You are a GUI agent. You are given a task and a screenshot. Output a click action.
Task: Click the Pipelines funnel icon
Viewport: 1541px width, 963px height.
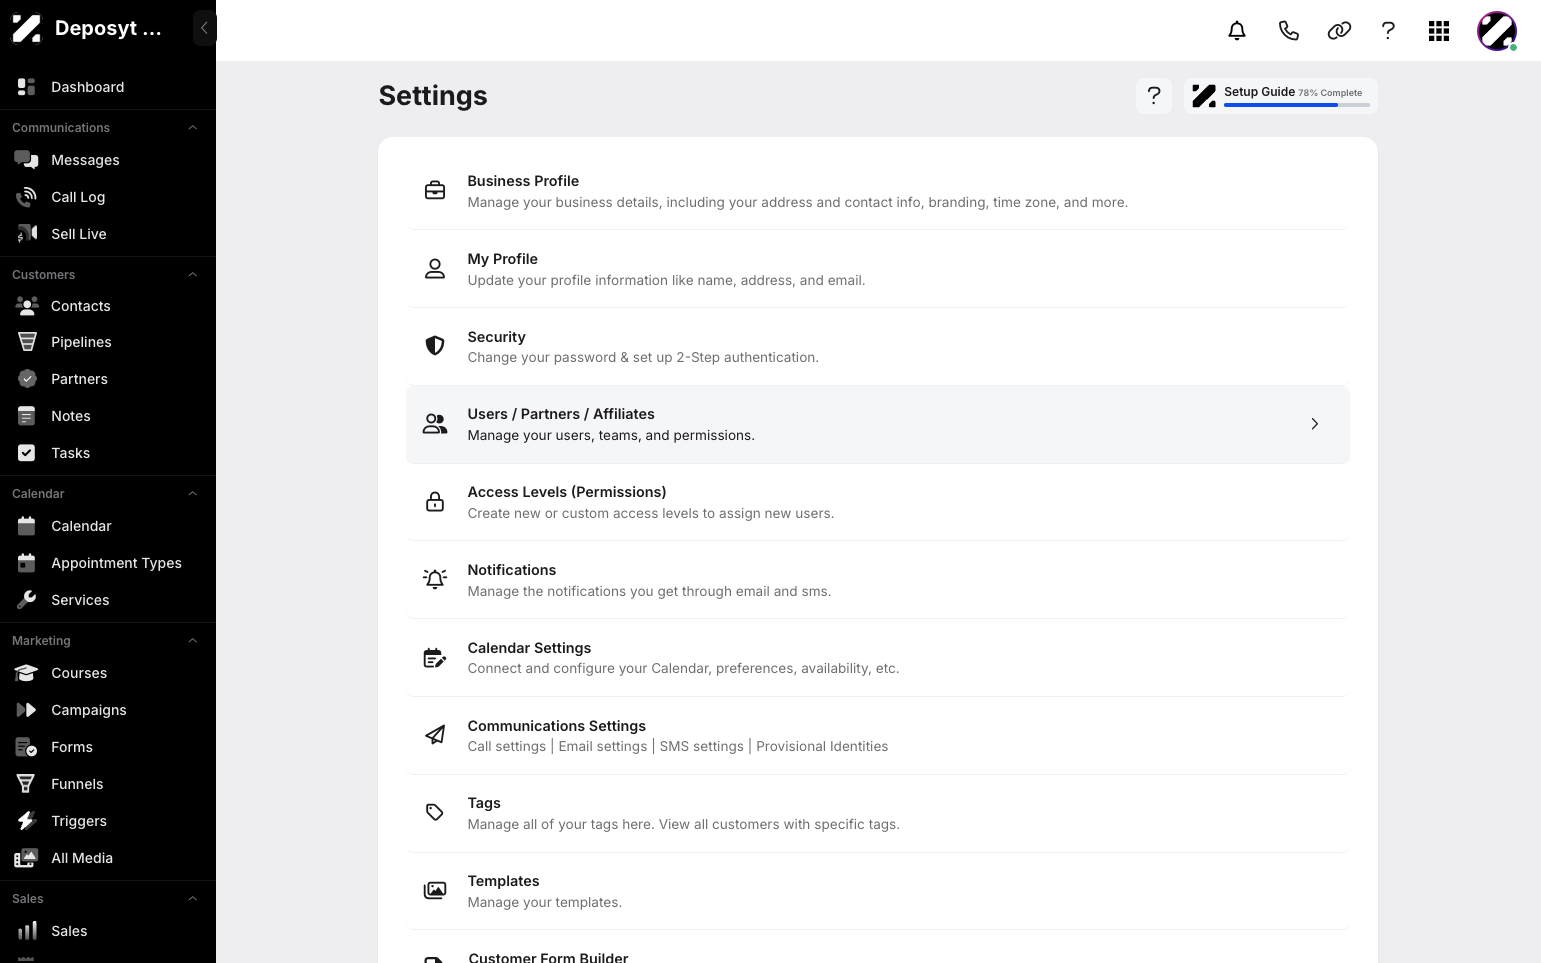coord(27,342)
